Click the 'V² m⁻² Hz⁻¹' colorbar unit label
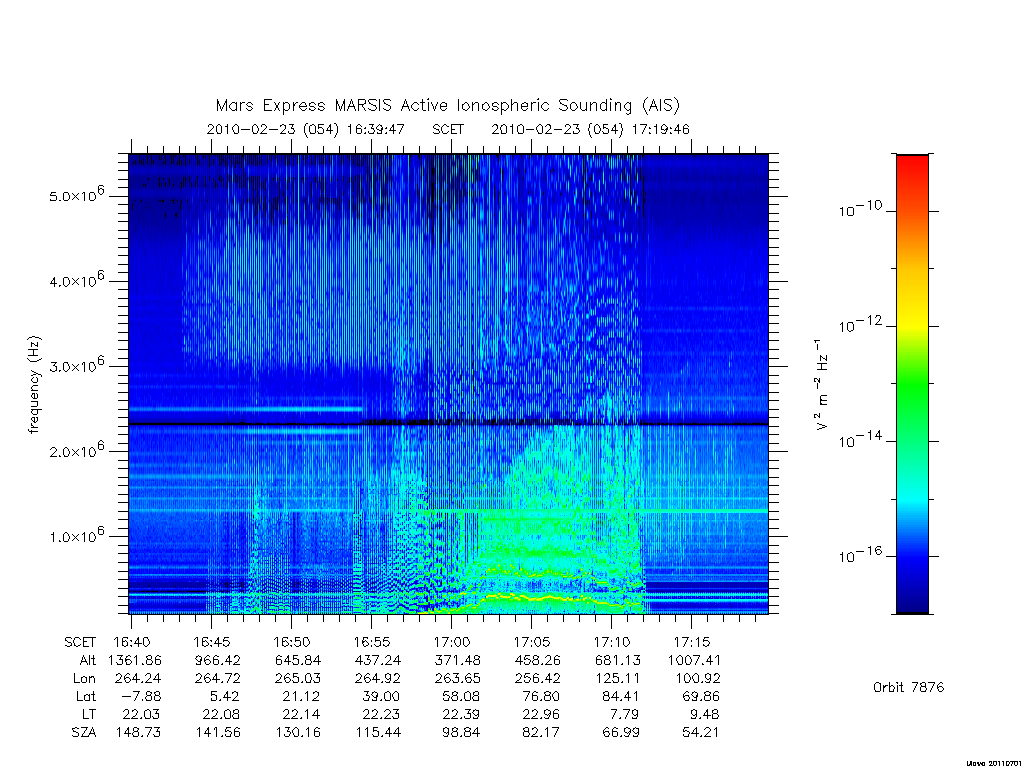Image resolution: width=1024 pixels, height=768 pixels. tap(821, 385)
